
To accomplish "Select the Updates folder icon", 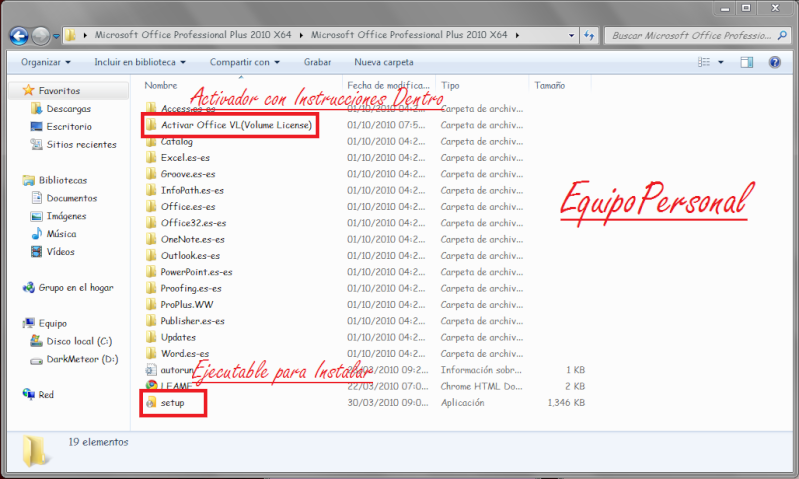I will [x=151, y=337].
